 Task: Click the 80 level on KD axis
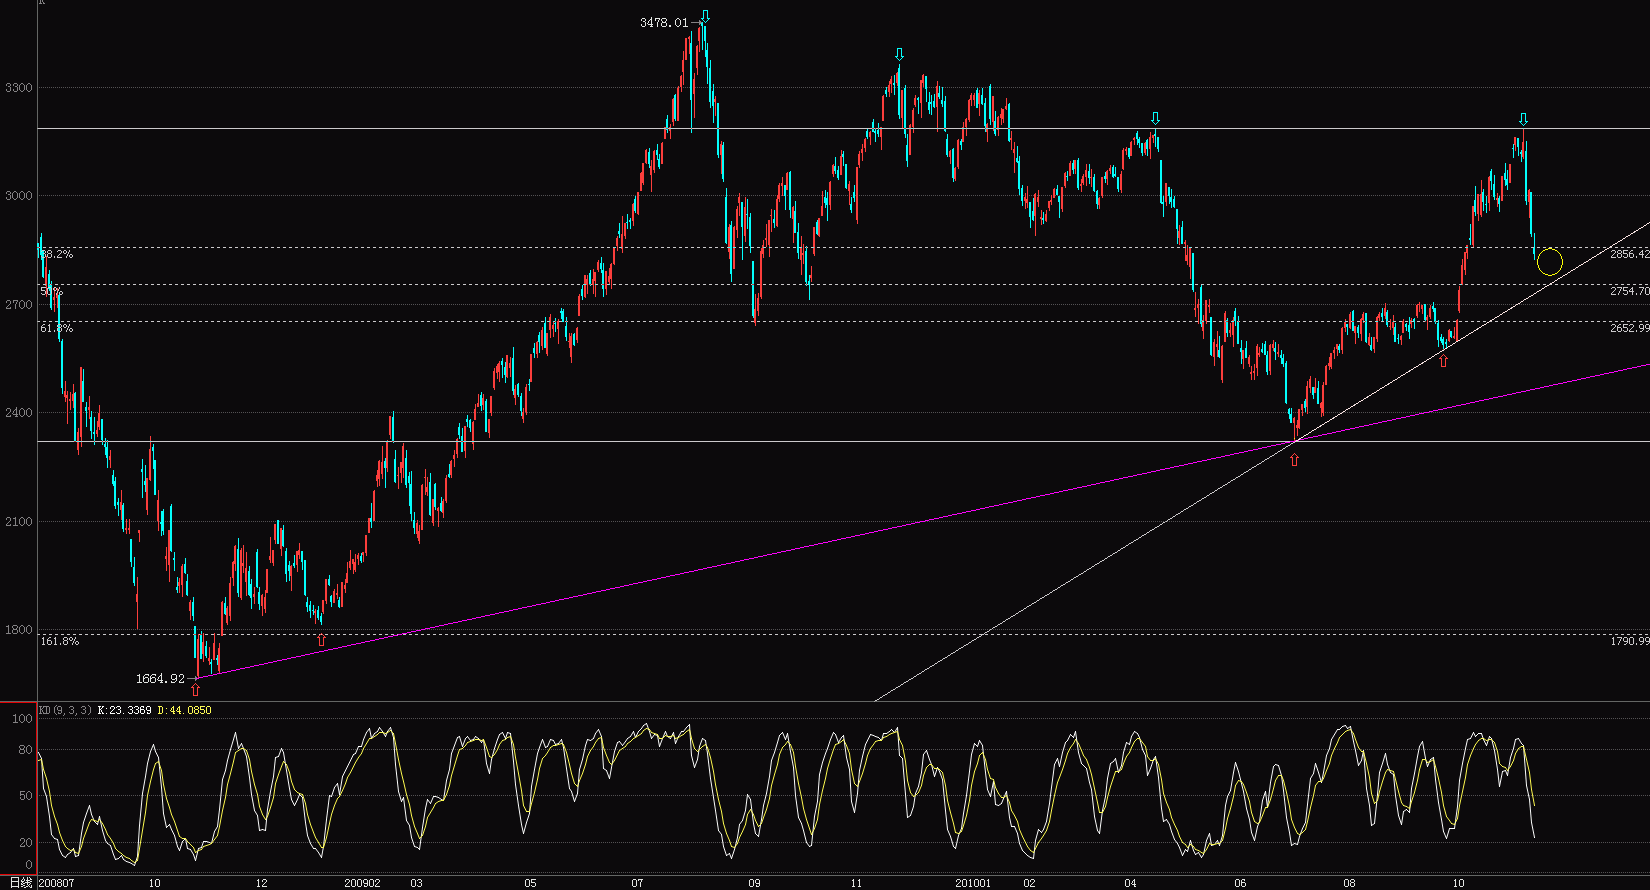(x=25, y=750)
